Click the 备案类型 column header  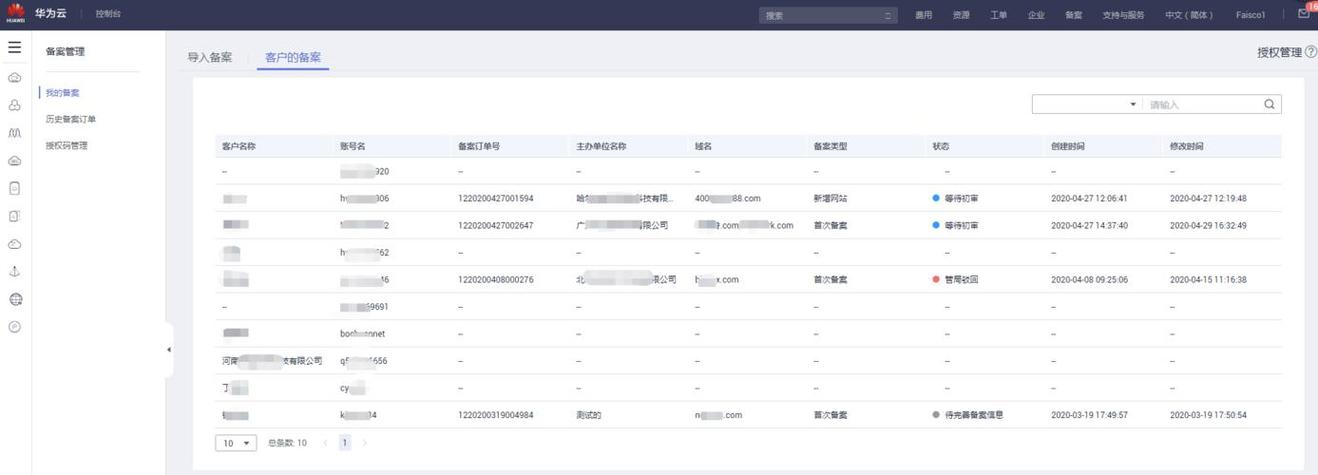pyautogui.click(x=830, y=146)
